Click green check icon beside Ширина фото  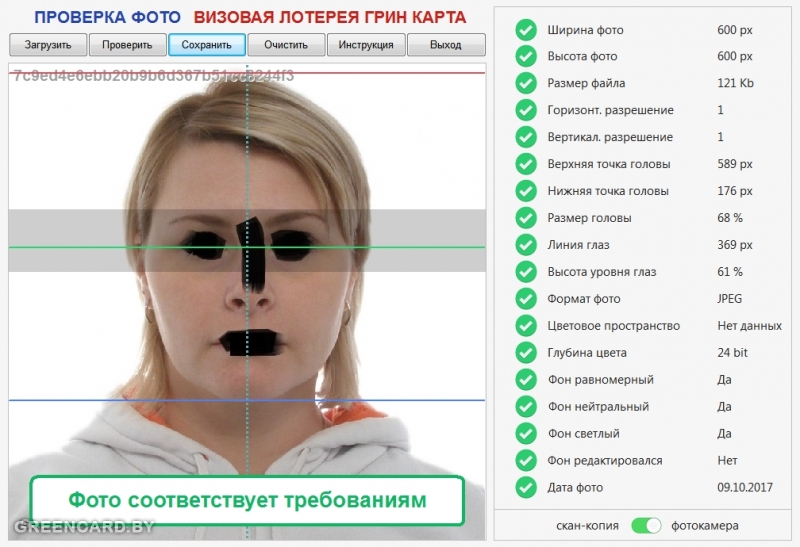click(526, 30)
